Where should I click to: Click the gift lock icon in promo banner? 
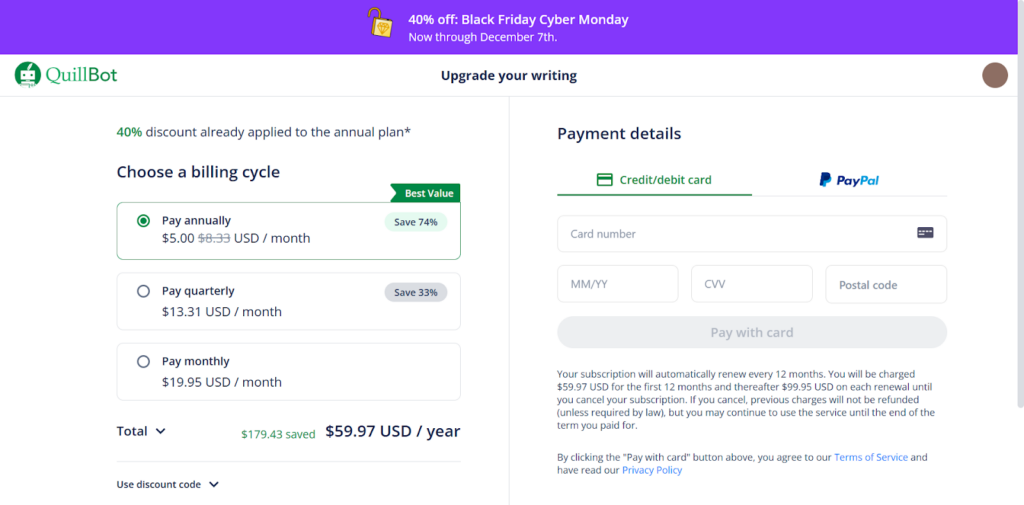coord(380,24)
